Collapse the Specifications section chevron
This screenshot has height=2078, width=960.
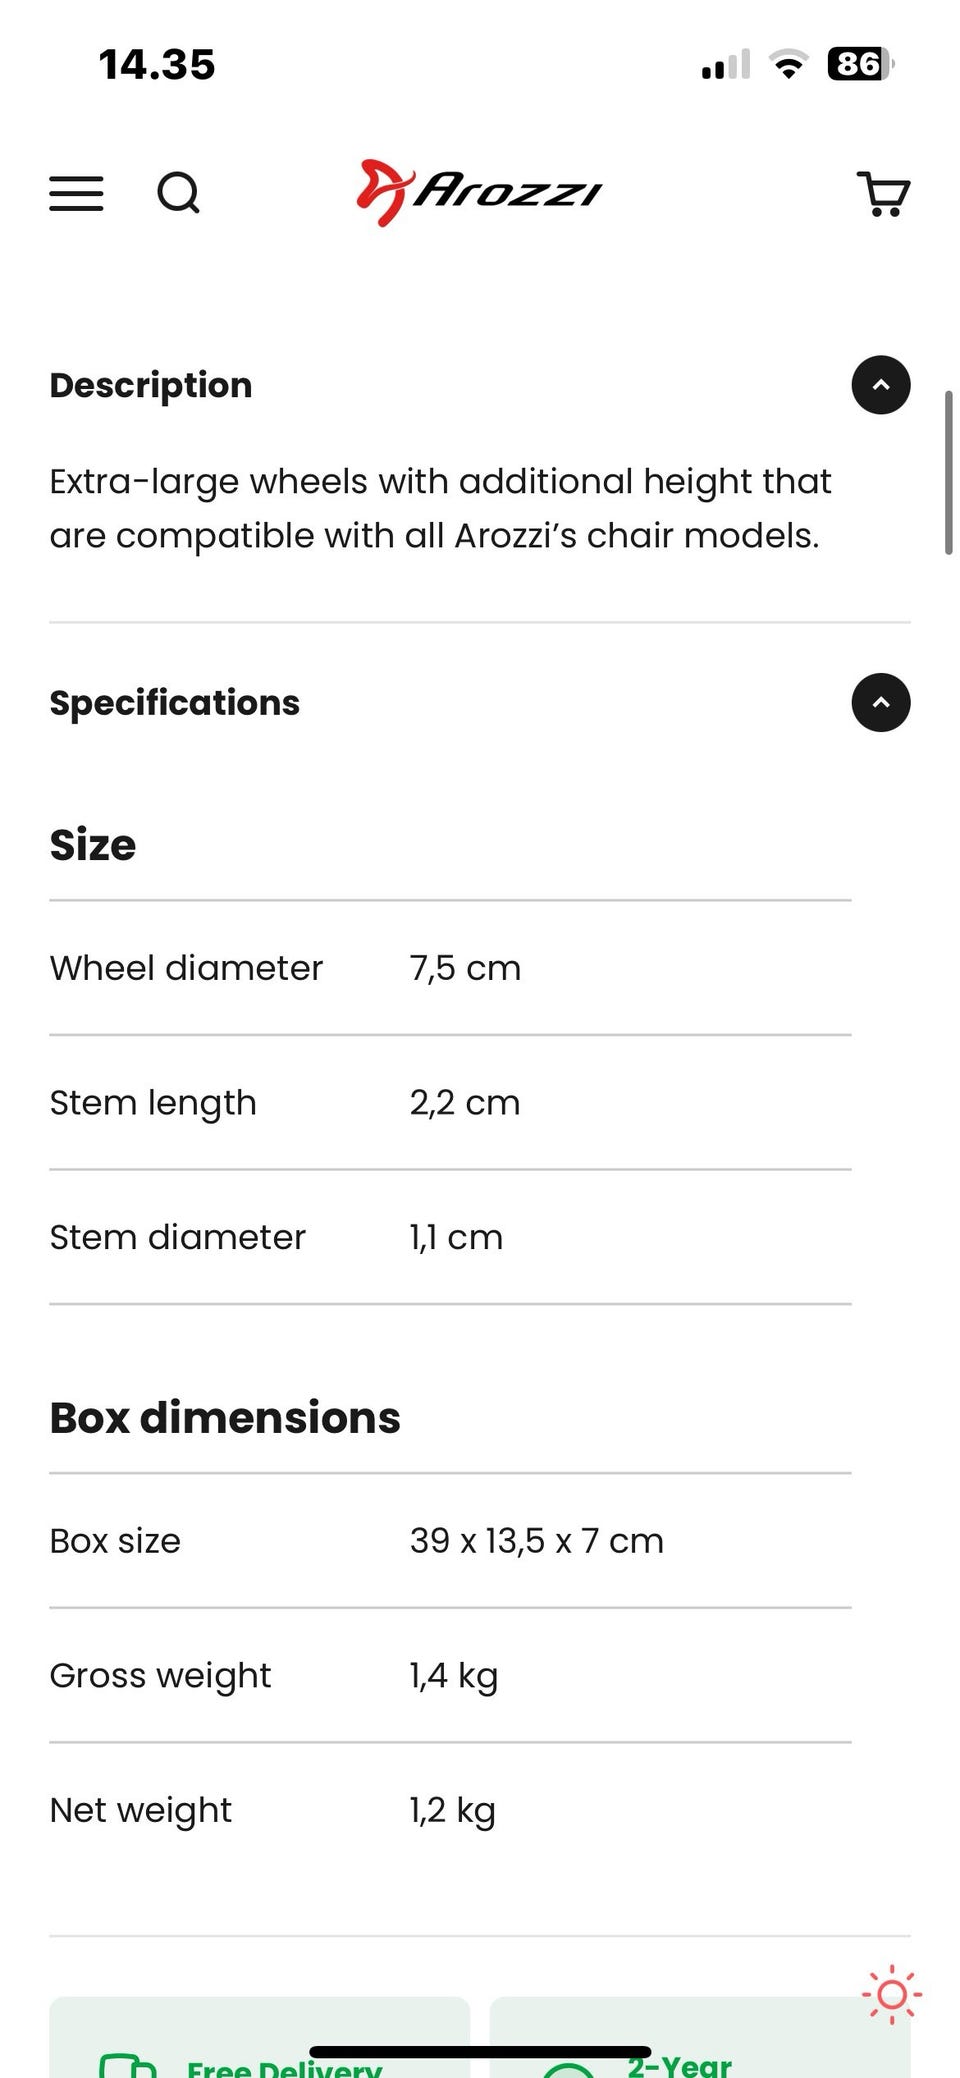(x=881, y=703)
